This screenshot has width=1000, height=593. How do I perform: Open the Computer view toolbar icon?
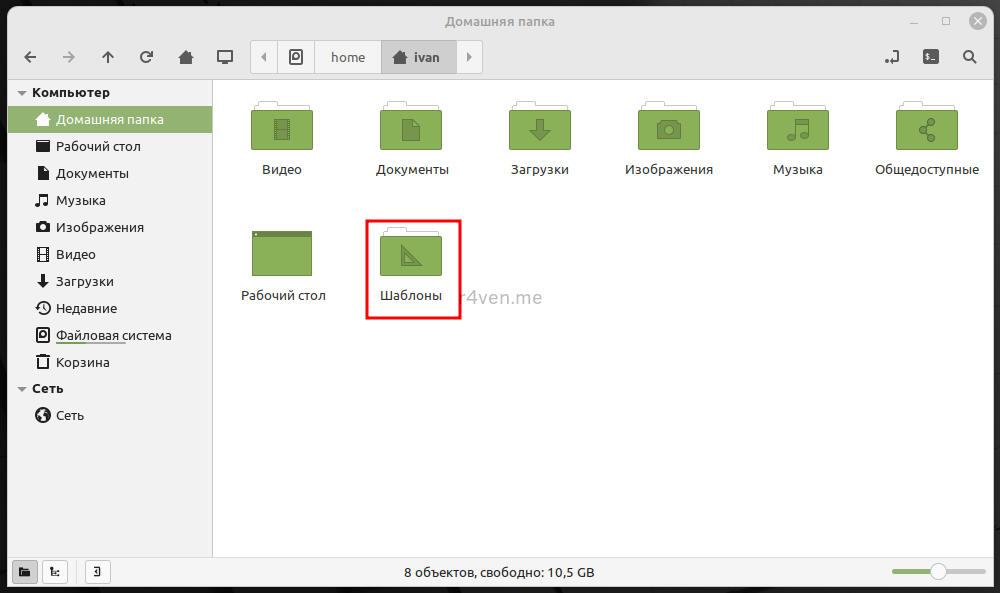225,57
